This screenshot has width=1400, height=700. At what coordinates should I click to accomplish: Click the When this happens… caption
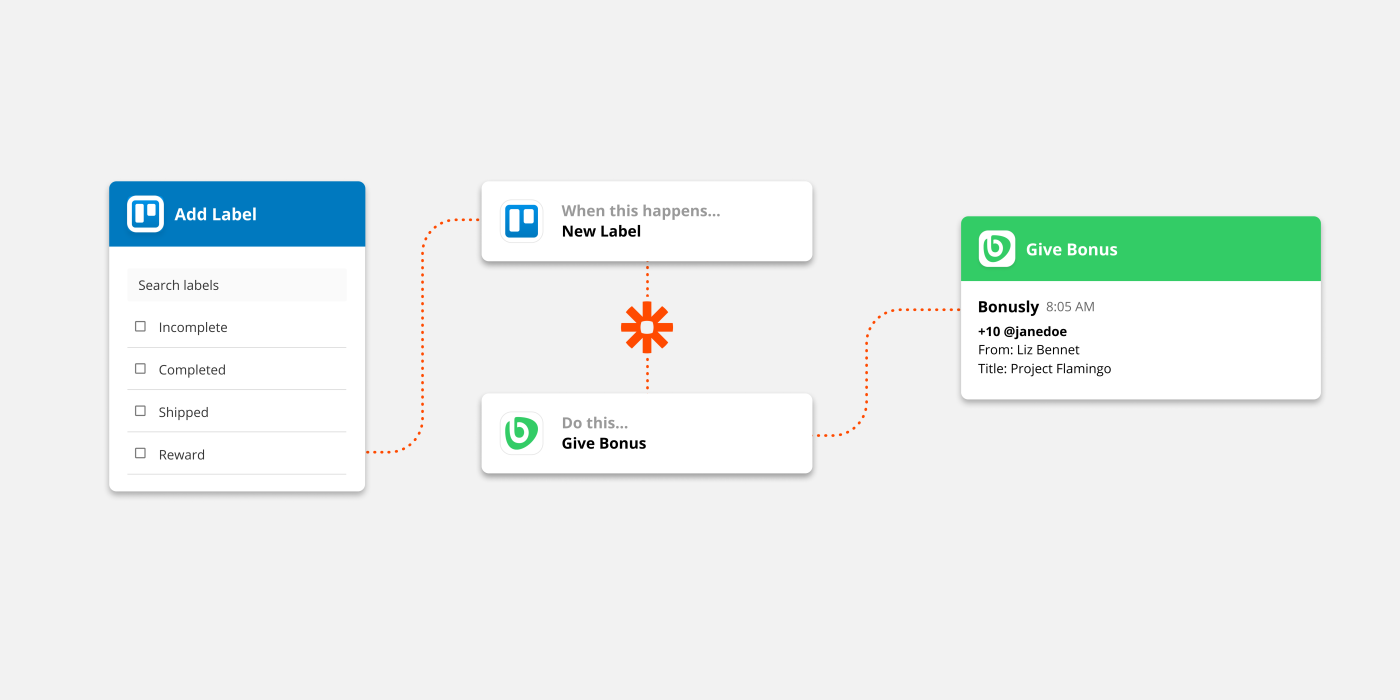point(641,211)
